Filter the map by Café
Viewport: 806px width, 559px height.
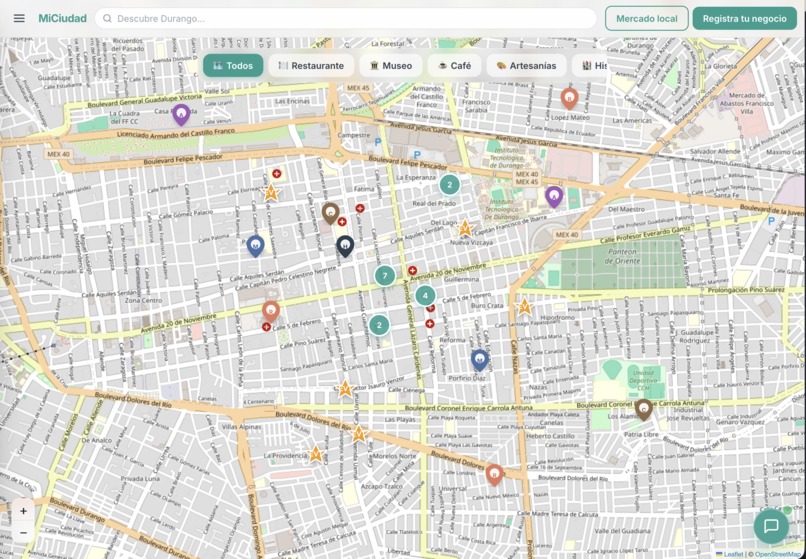[454, 66]
